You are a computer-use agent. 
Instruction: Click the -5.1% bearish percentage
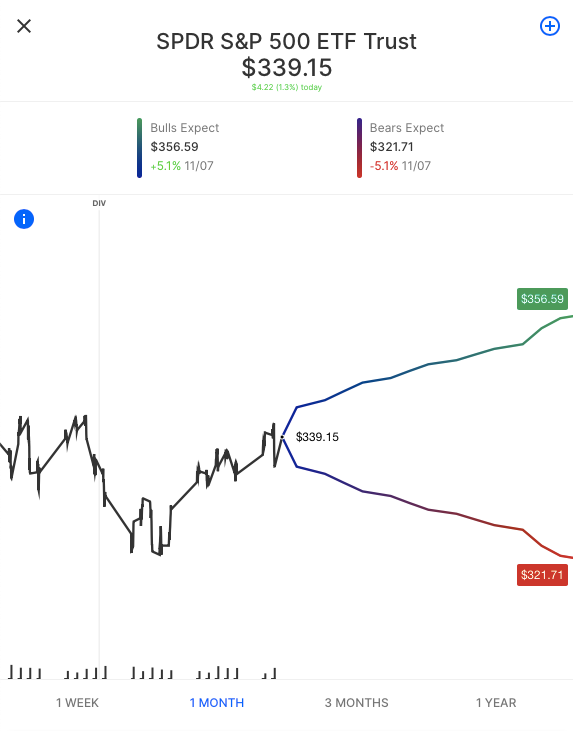[x=384, y=166]
